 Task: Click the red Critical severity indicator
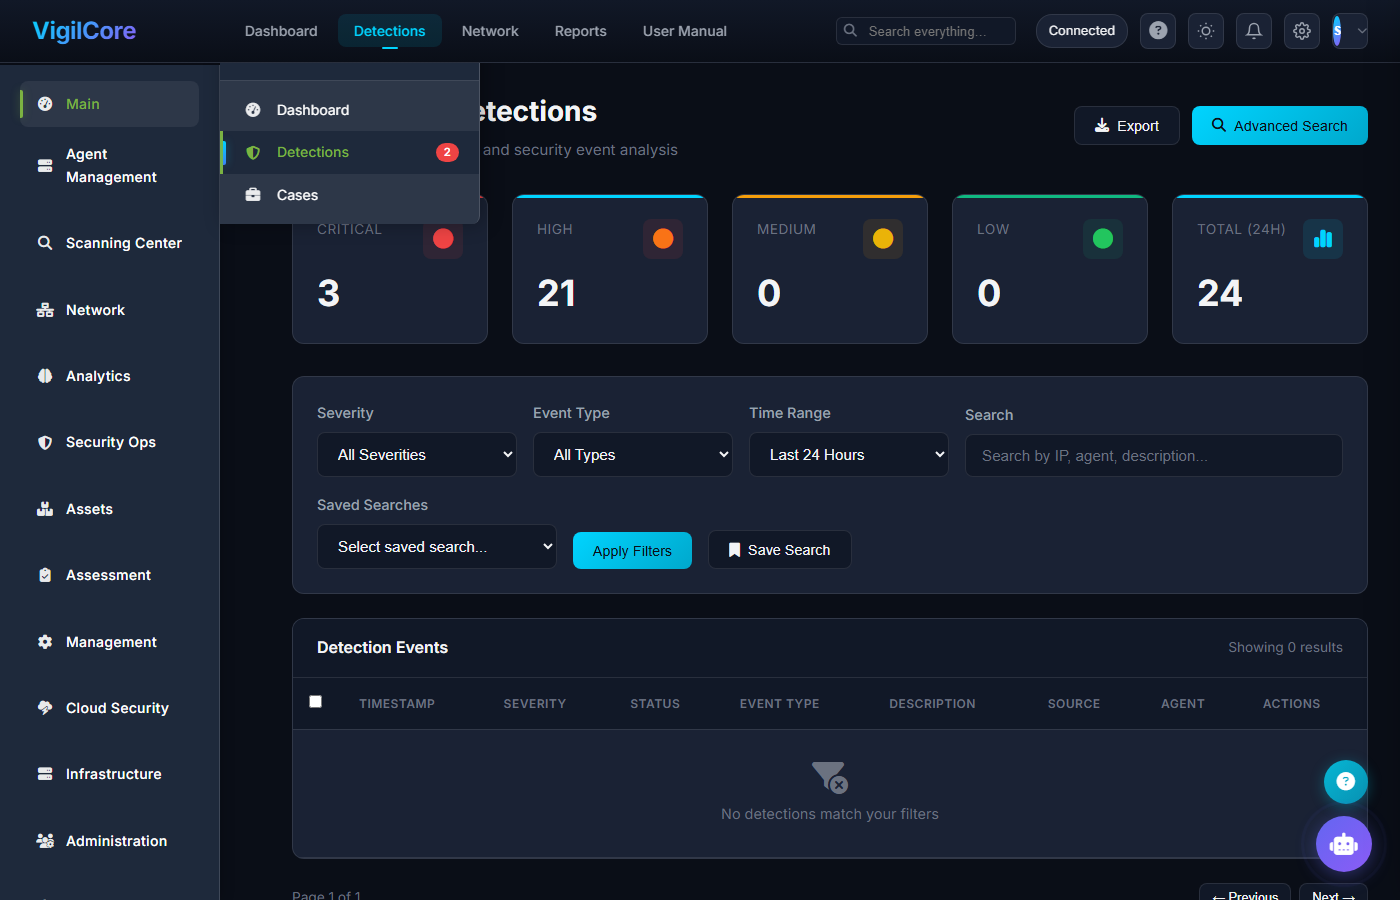tap(443, 239)
